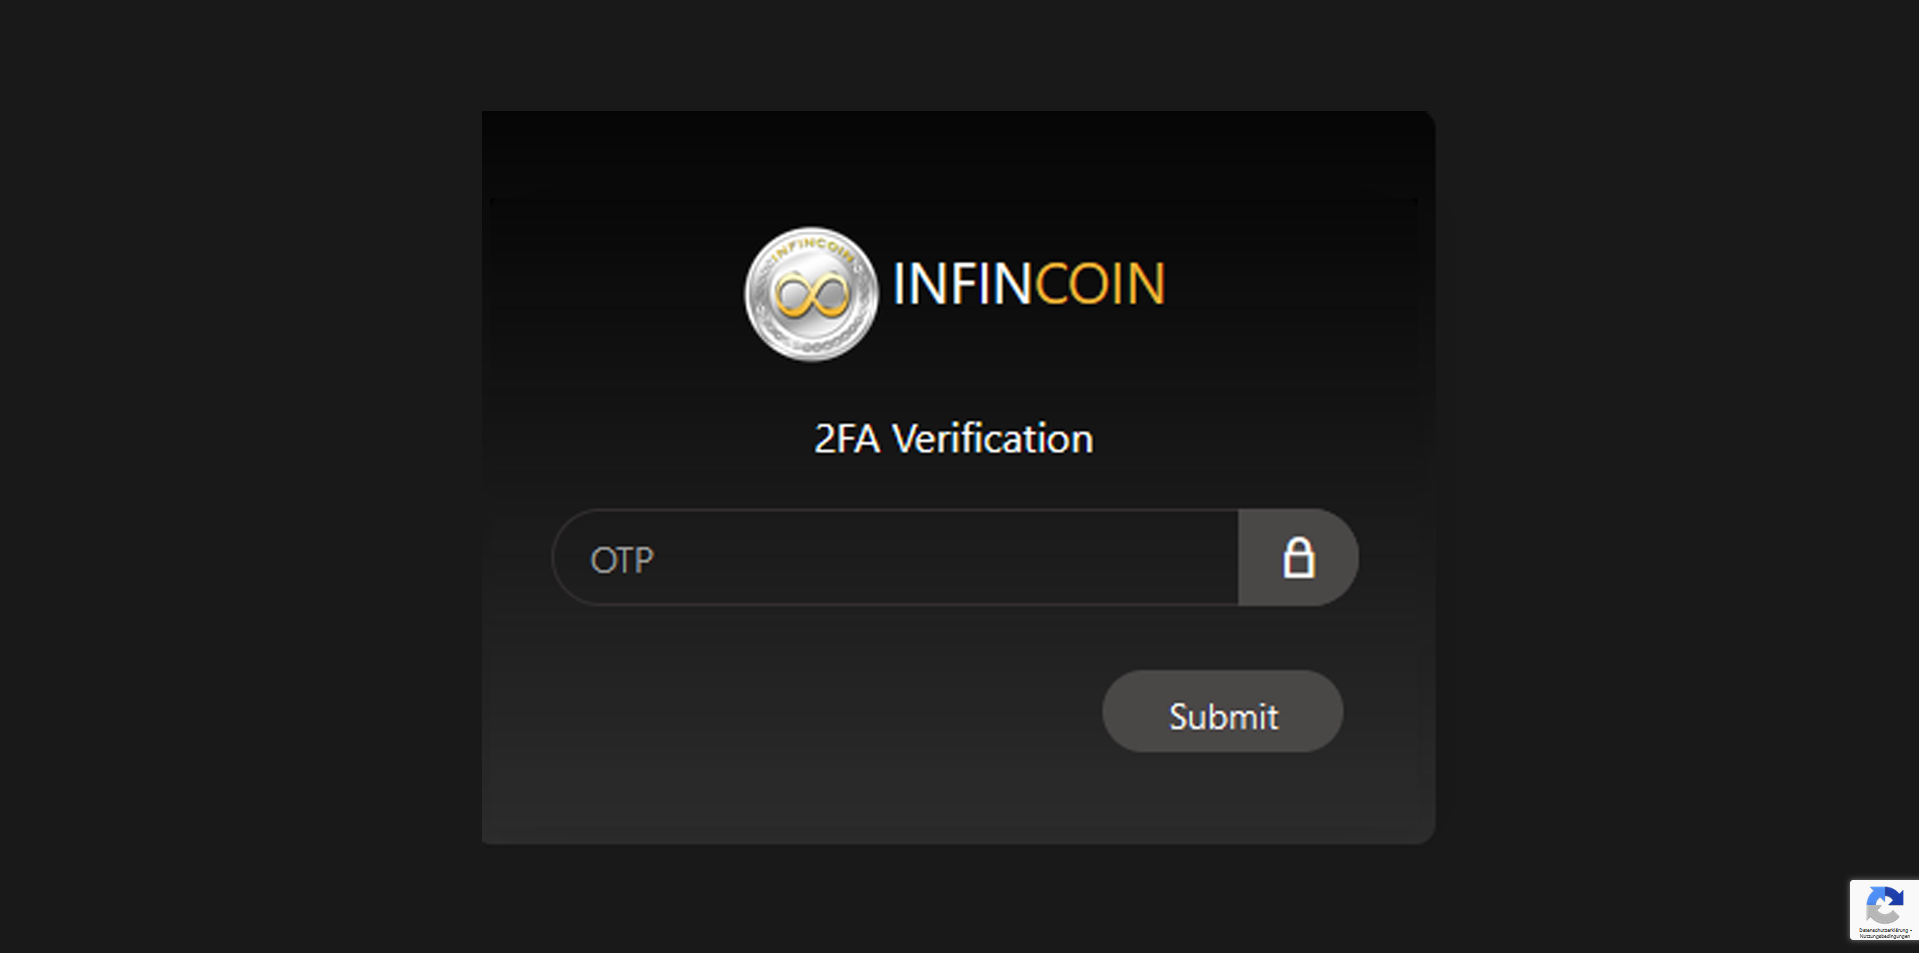Click the gold infinity symbol on the coin
Viewport: 1919px width, 953px height.
point(811,296)
